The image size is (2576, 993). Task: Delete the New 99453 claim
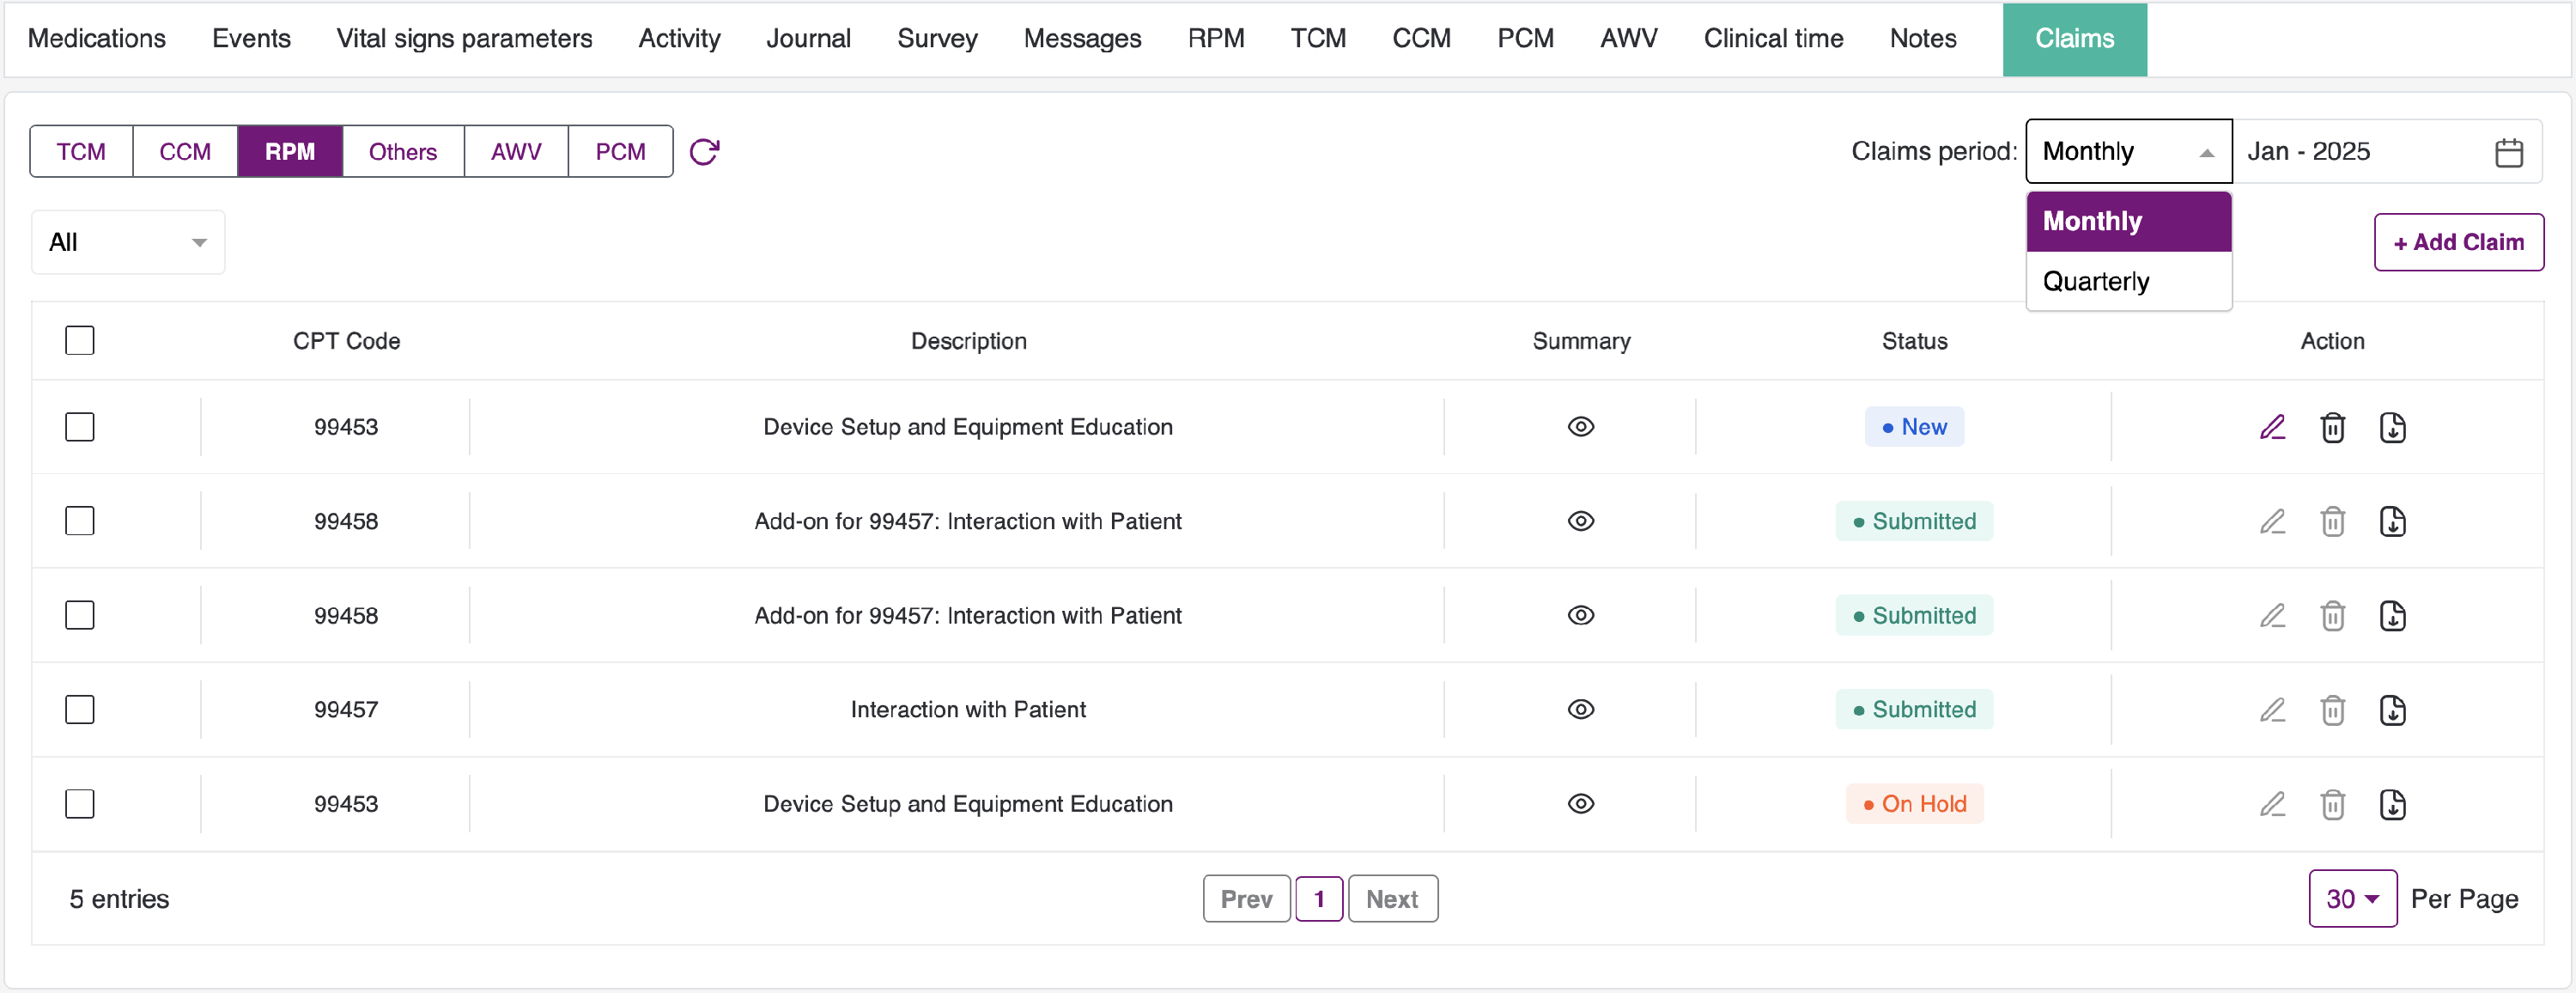(x=2332, y=427)
